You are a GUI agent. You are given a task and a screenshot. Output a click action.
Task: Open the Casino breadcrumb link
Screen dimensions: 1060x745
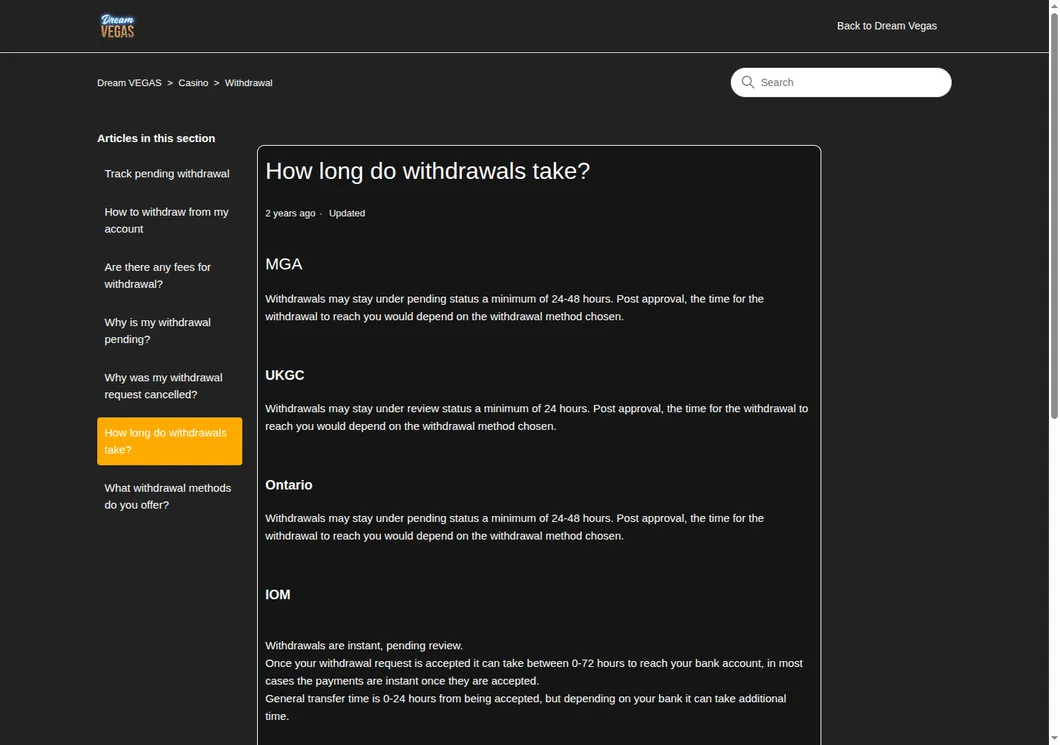coord(193,82)
